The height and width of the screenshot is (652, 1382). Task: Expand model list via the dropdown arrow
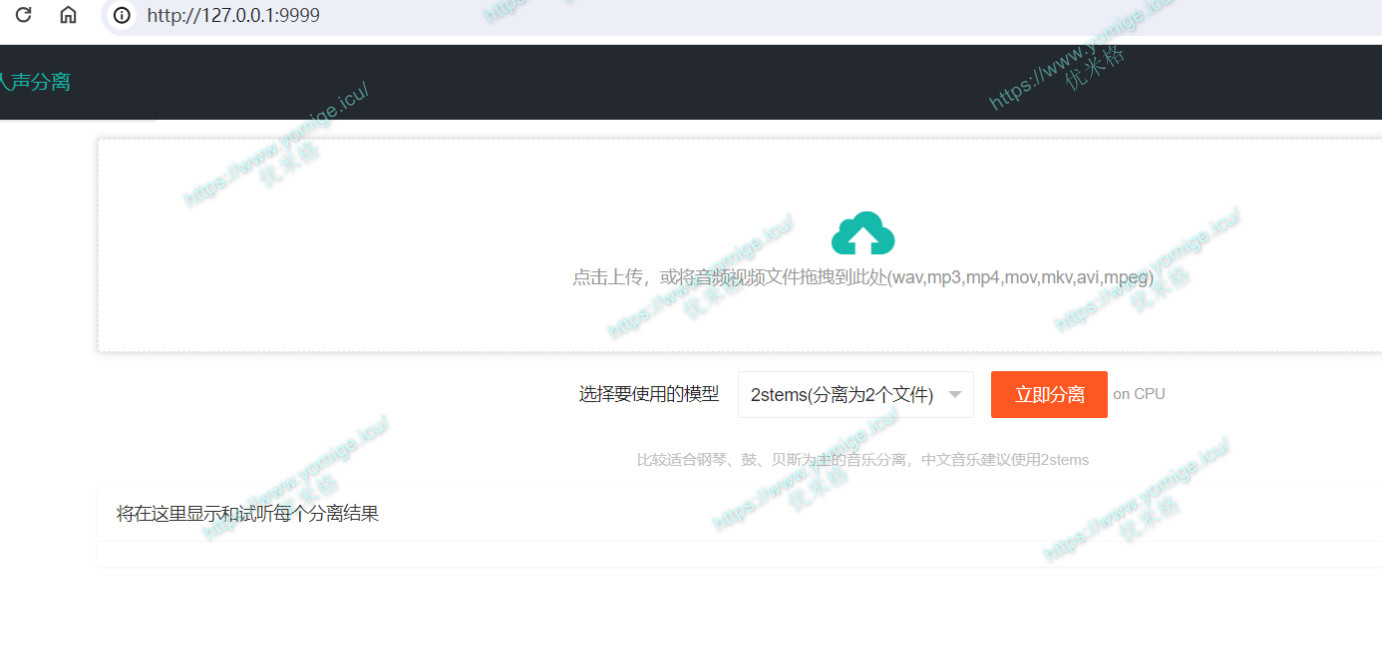pyautogui.click(x=955, y=395)
